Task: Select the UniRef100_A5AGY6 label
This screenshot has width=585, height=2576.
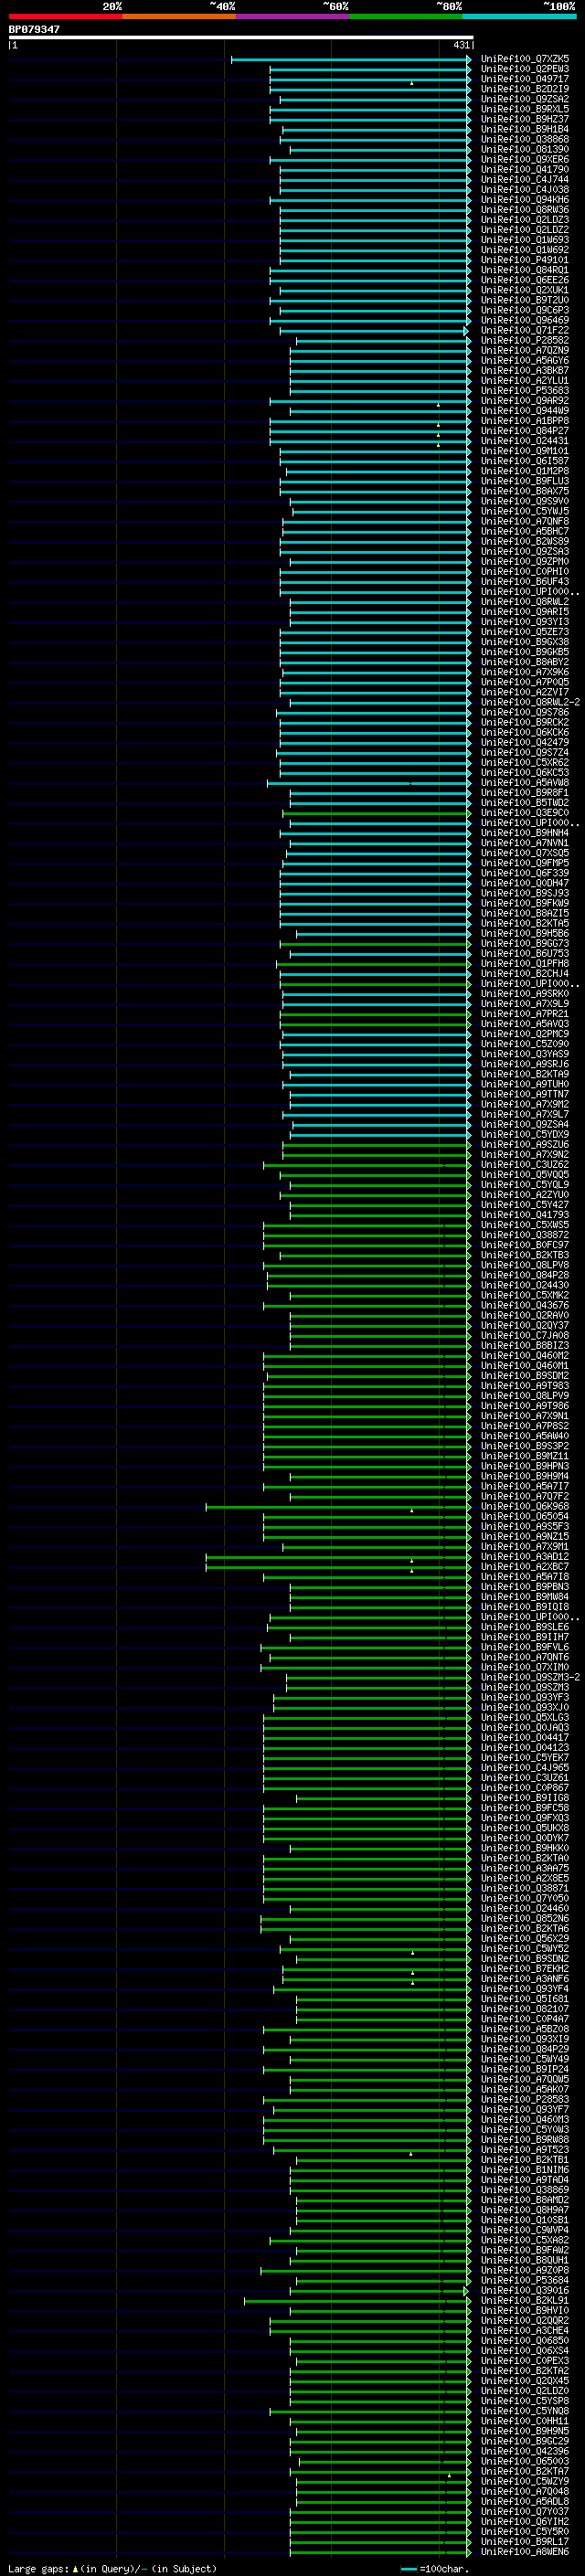Action: (x=525, y=360)
